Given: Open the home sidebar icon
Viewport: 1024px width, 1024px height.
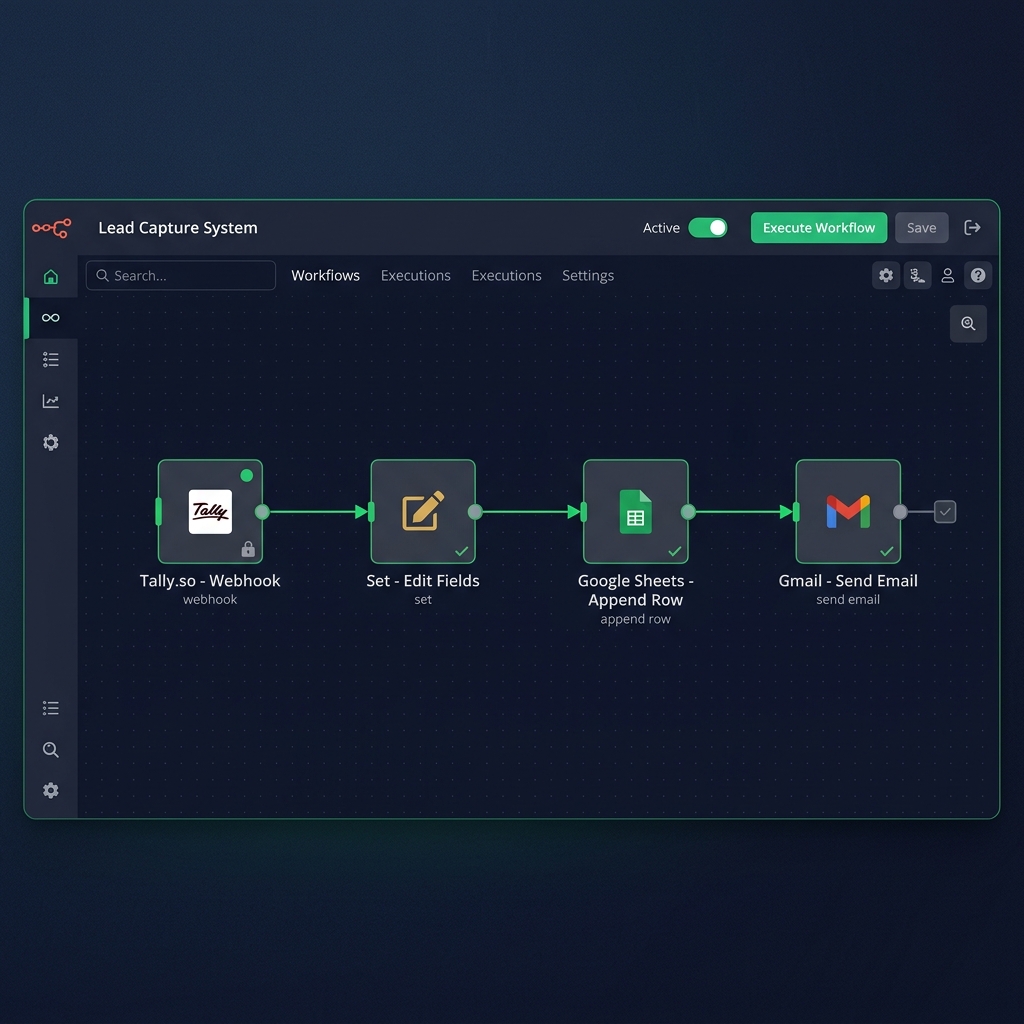Looking at the screenshot, I should [x=50, y=276].
